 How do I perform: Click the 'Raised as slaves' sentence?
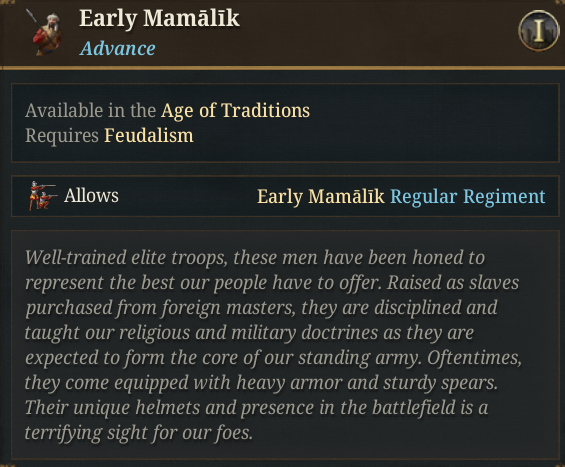(453, 283)
